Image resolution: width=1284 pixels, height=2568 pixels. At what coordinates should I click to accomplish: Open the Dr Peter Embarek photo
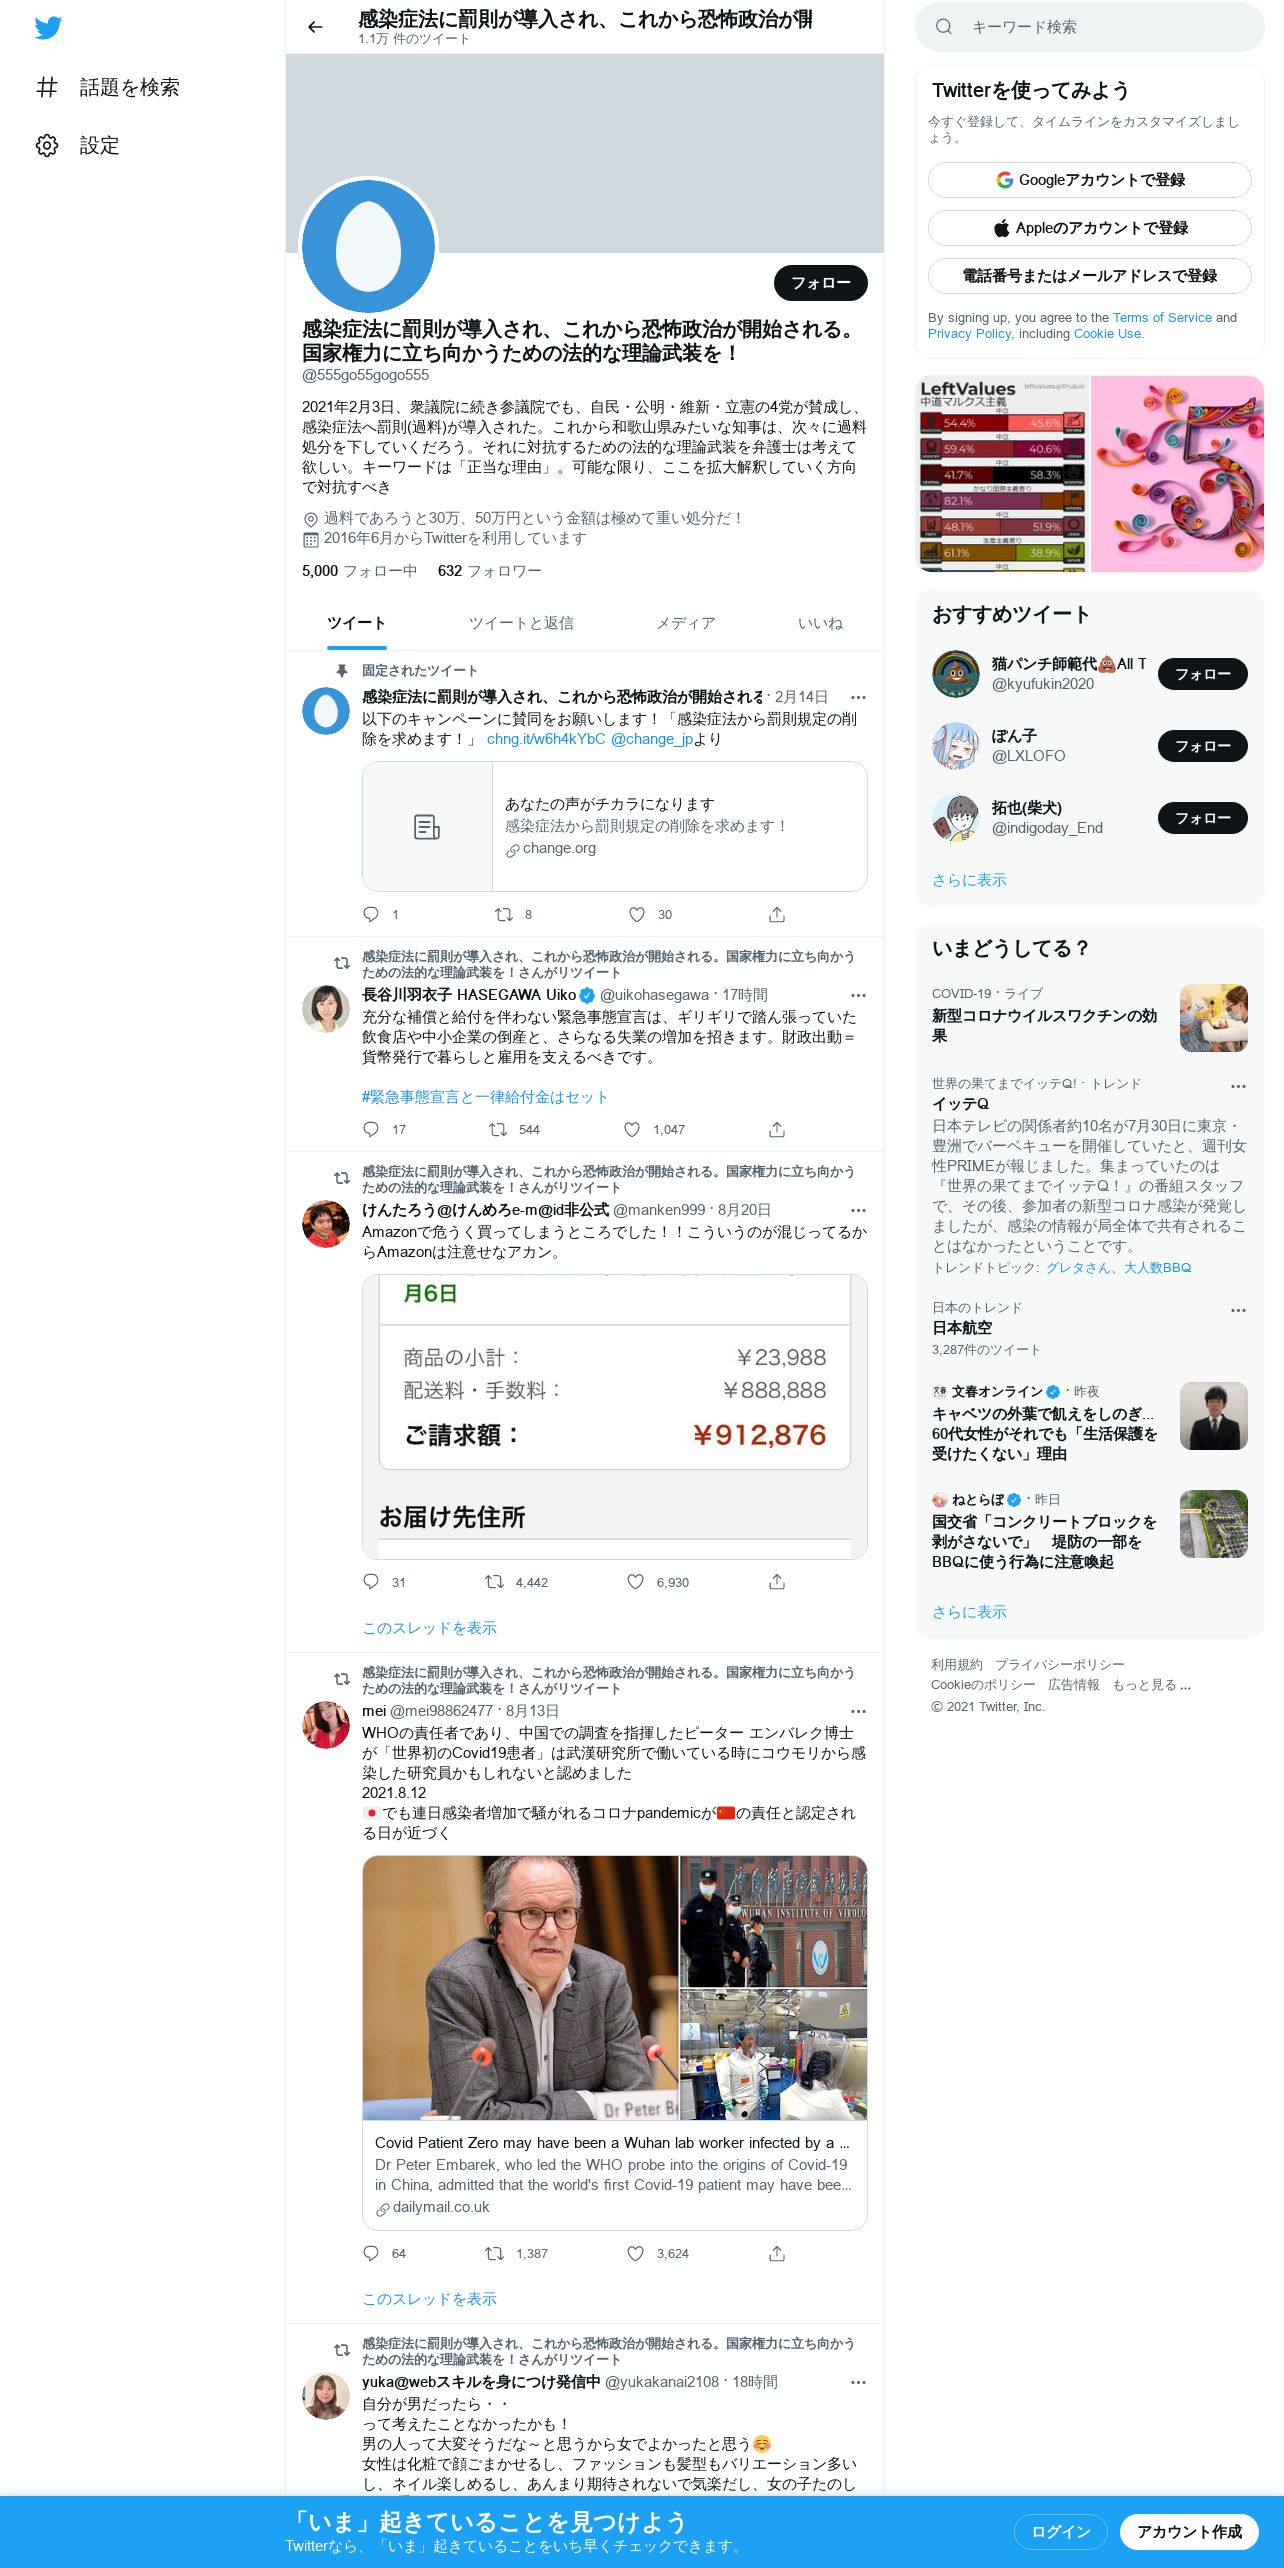pyautogui.click(x=520, y=1988)
